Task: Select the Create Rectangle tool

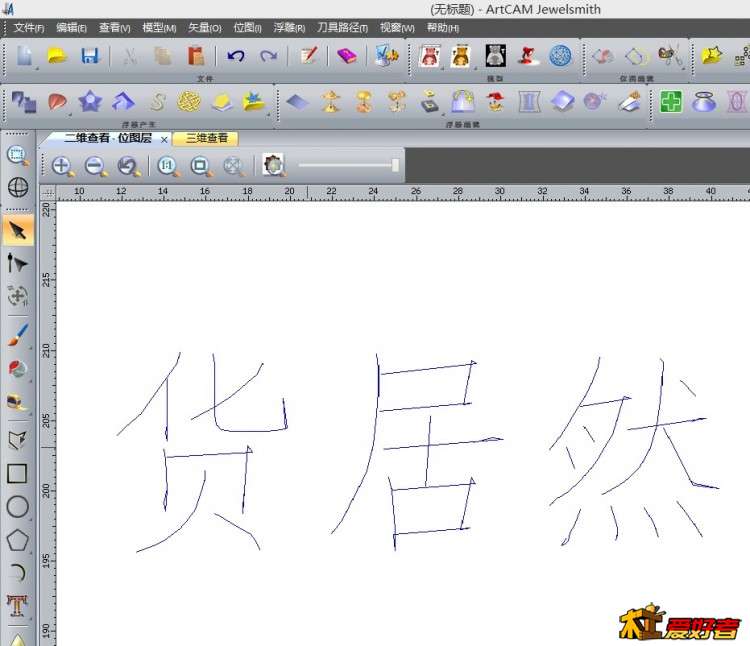Action: tap(17, 473)
